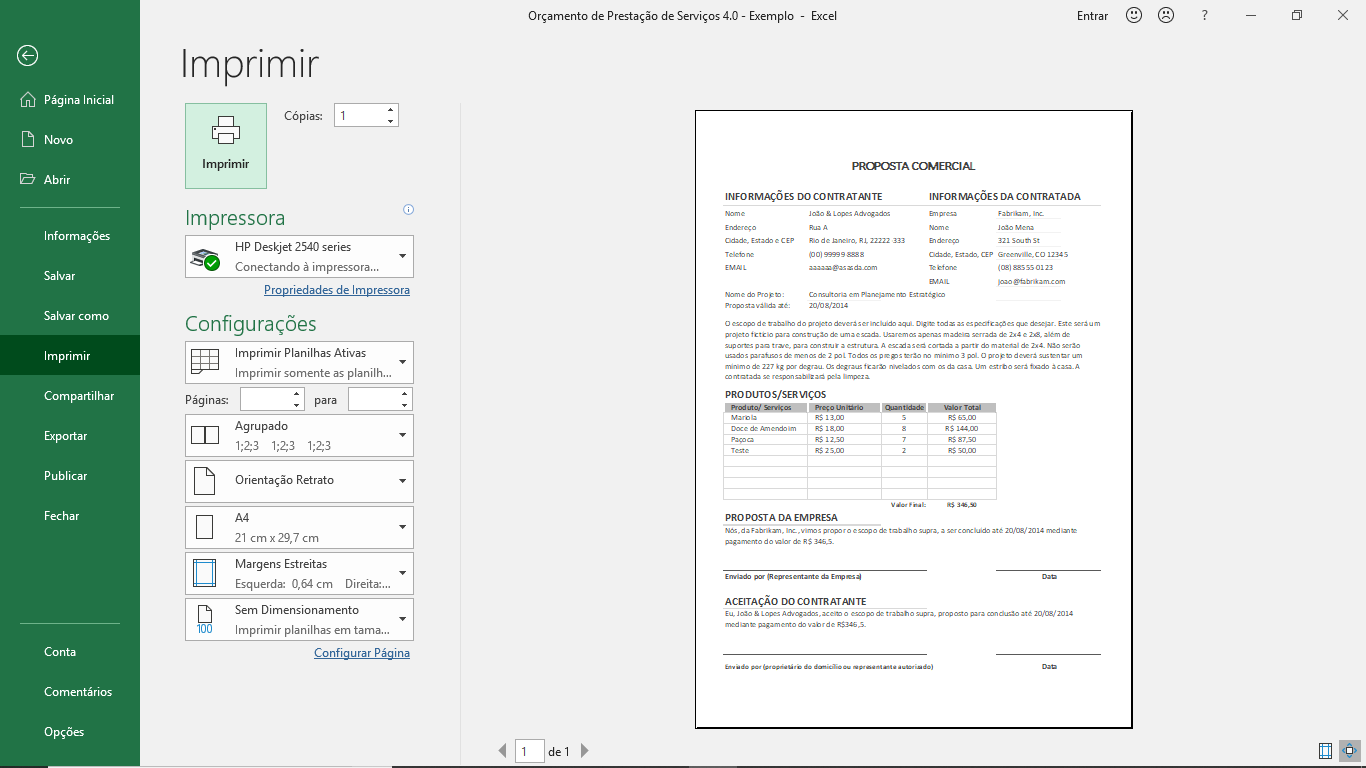
Task: Toggle Zoom to Page icon
Action: [1349, 750]
